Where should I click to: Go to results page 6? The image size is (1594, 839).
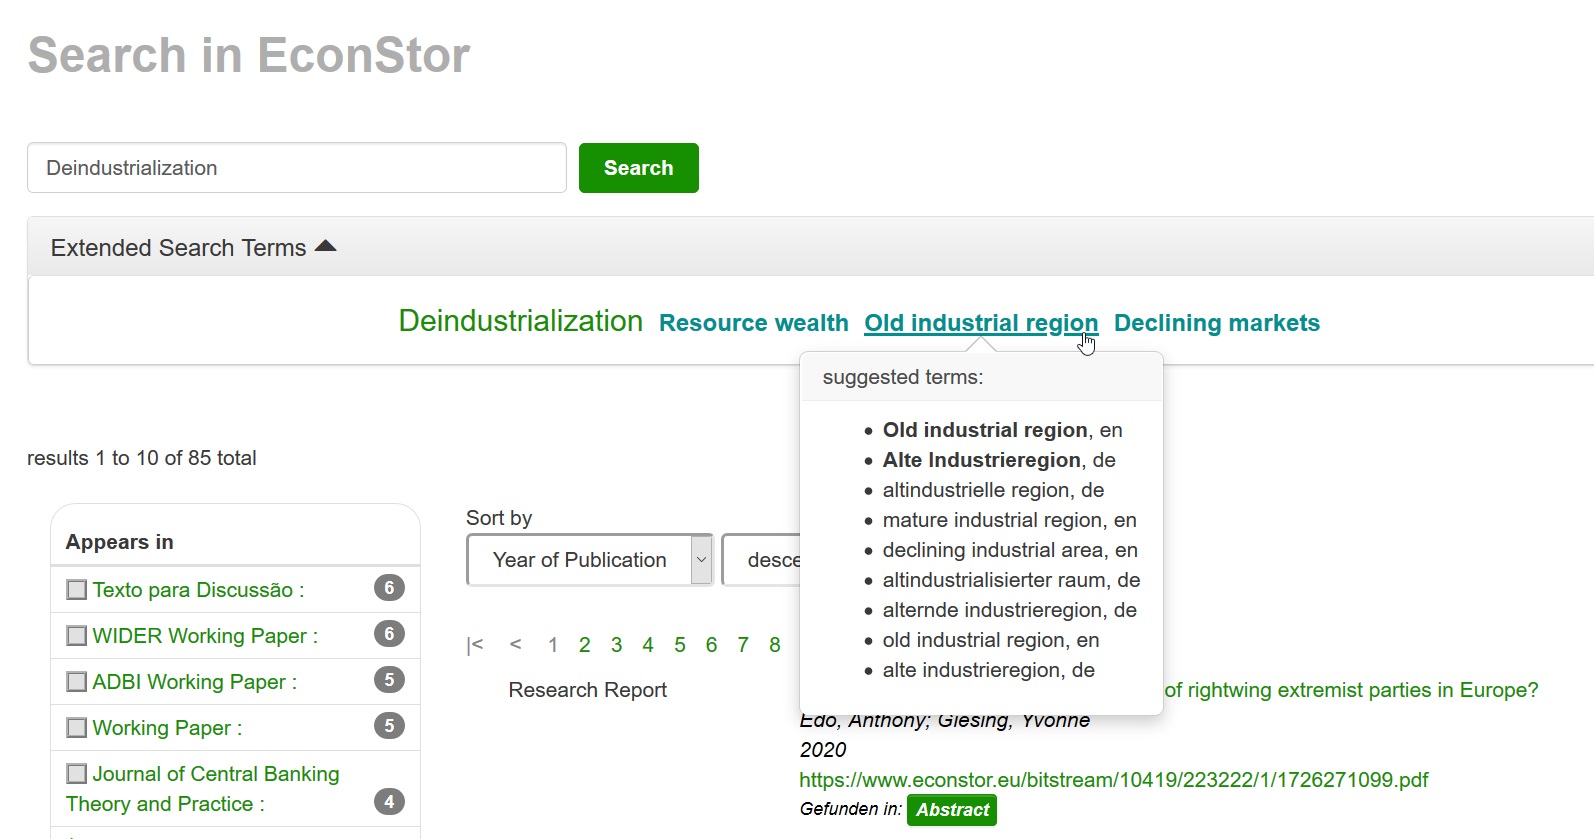click(x=711, y=645)
